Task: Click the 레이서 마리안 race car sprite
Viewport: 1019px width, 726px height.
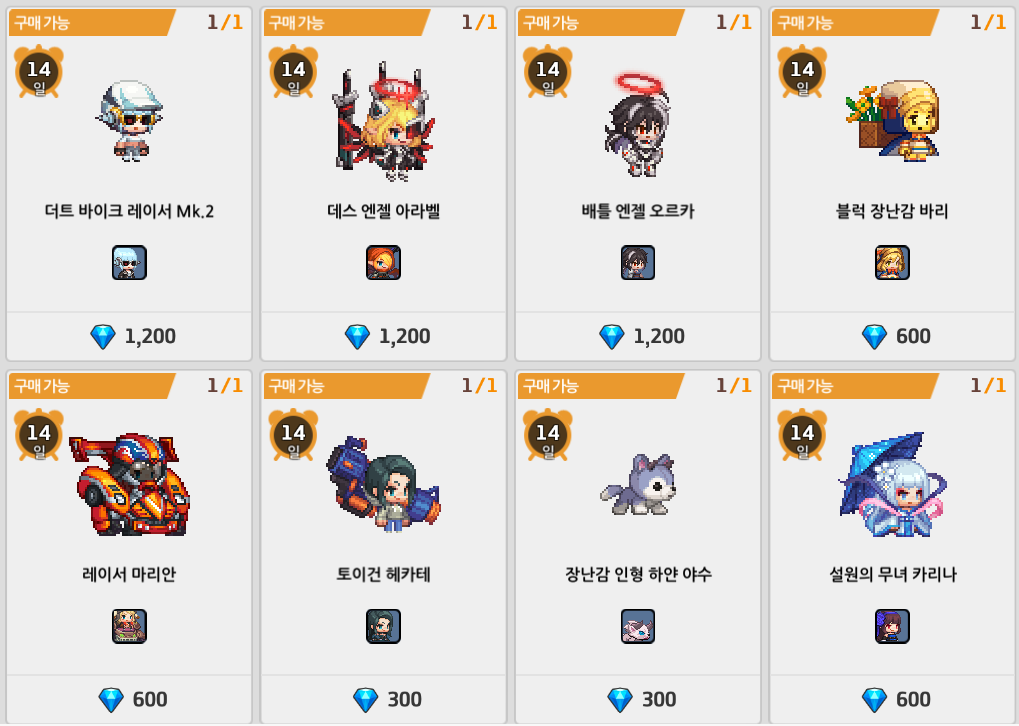Action: pos(129,485)
